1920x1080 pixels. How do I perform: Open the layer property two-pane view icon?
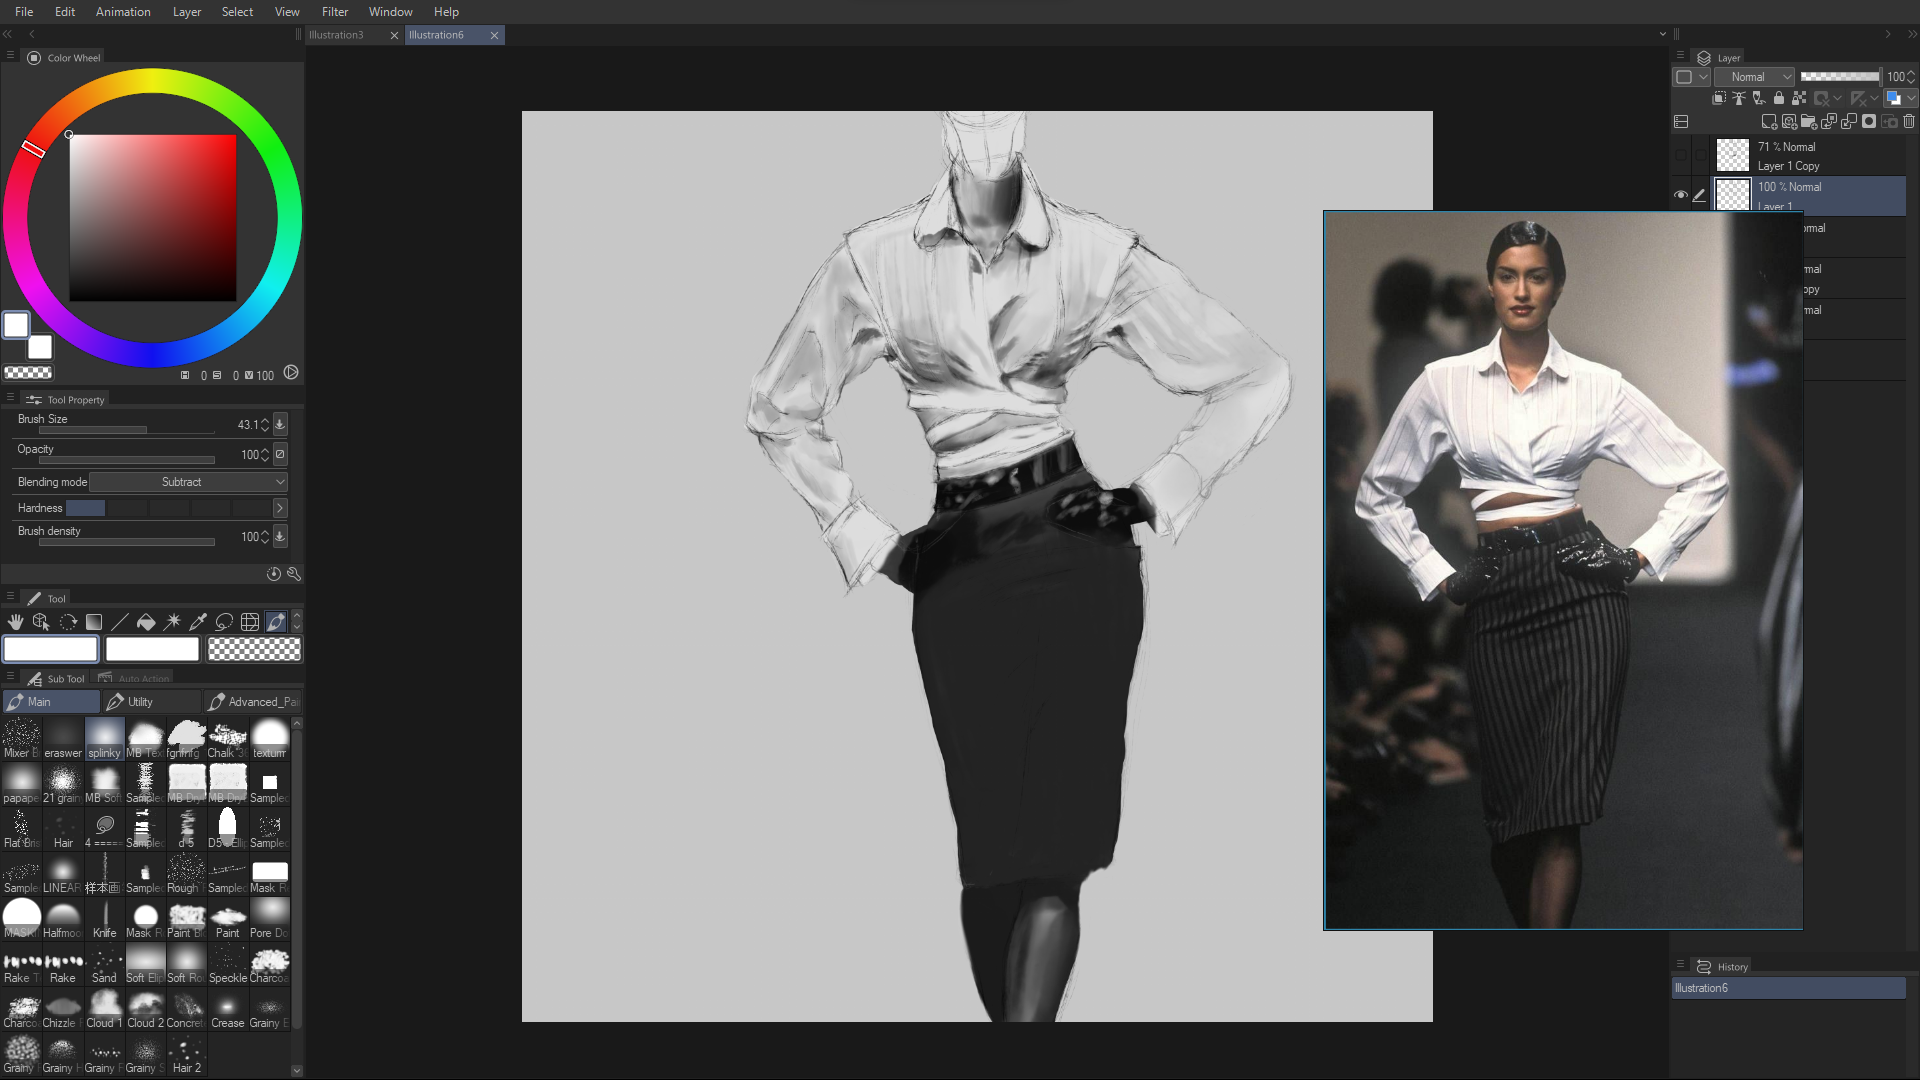click(1681, 122)
